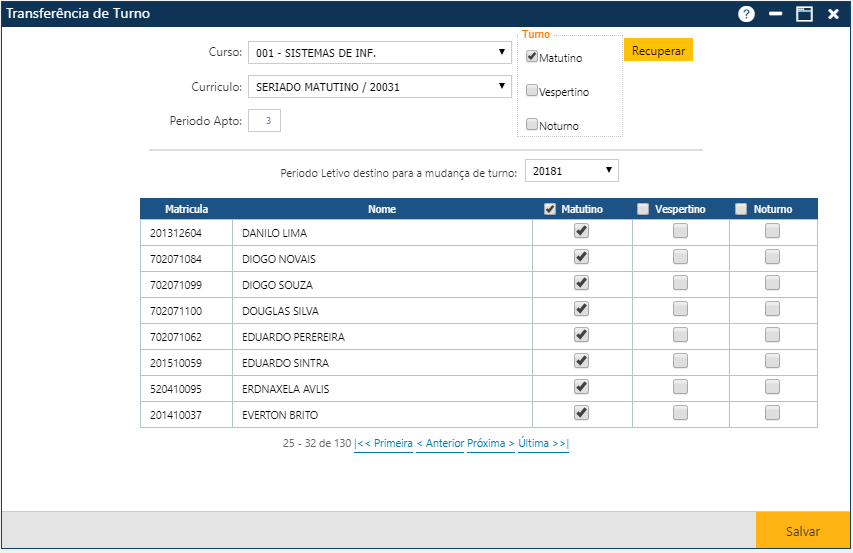Uncheck Matutino for EVERTON BRITO

[x=582, y=413]
